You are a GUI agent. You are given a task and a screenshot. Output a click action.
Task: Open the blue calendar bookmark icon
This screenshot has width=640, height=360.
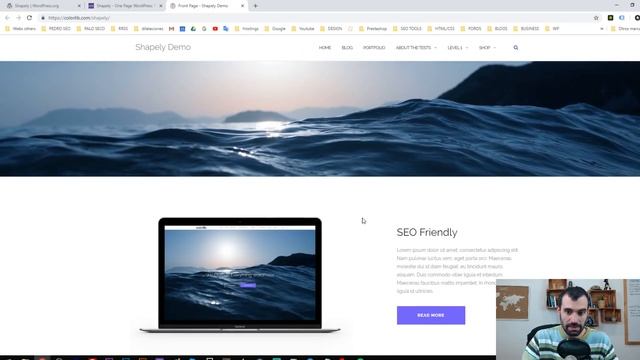tap(182, 29)
